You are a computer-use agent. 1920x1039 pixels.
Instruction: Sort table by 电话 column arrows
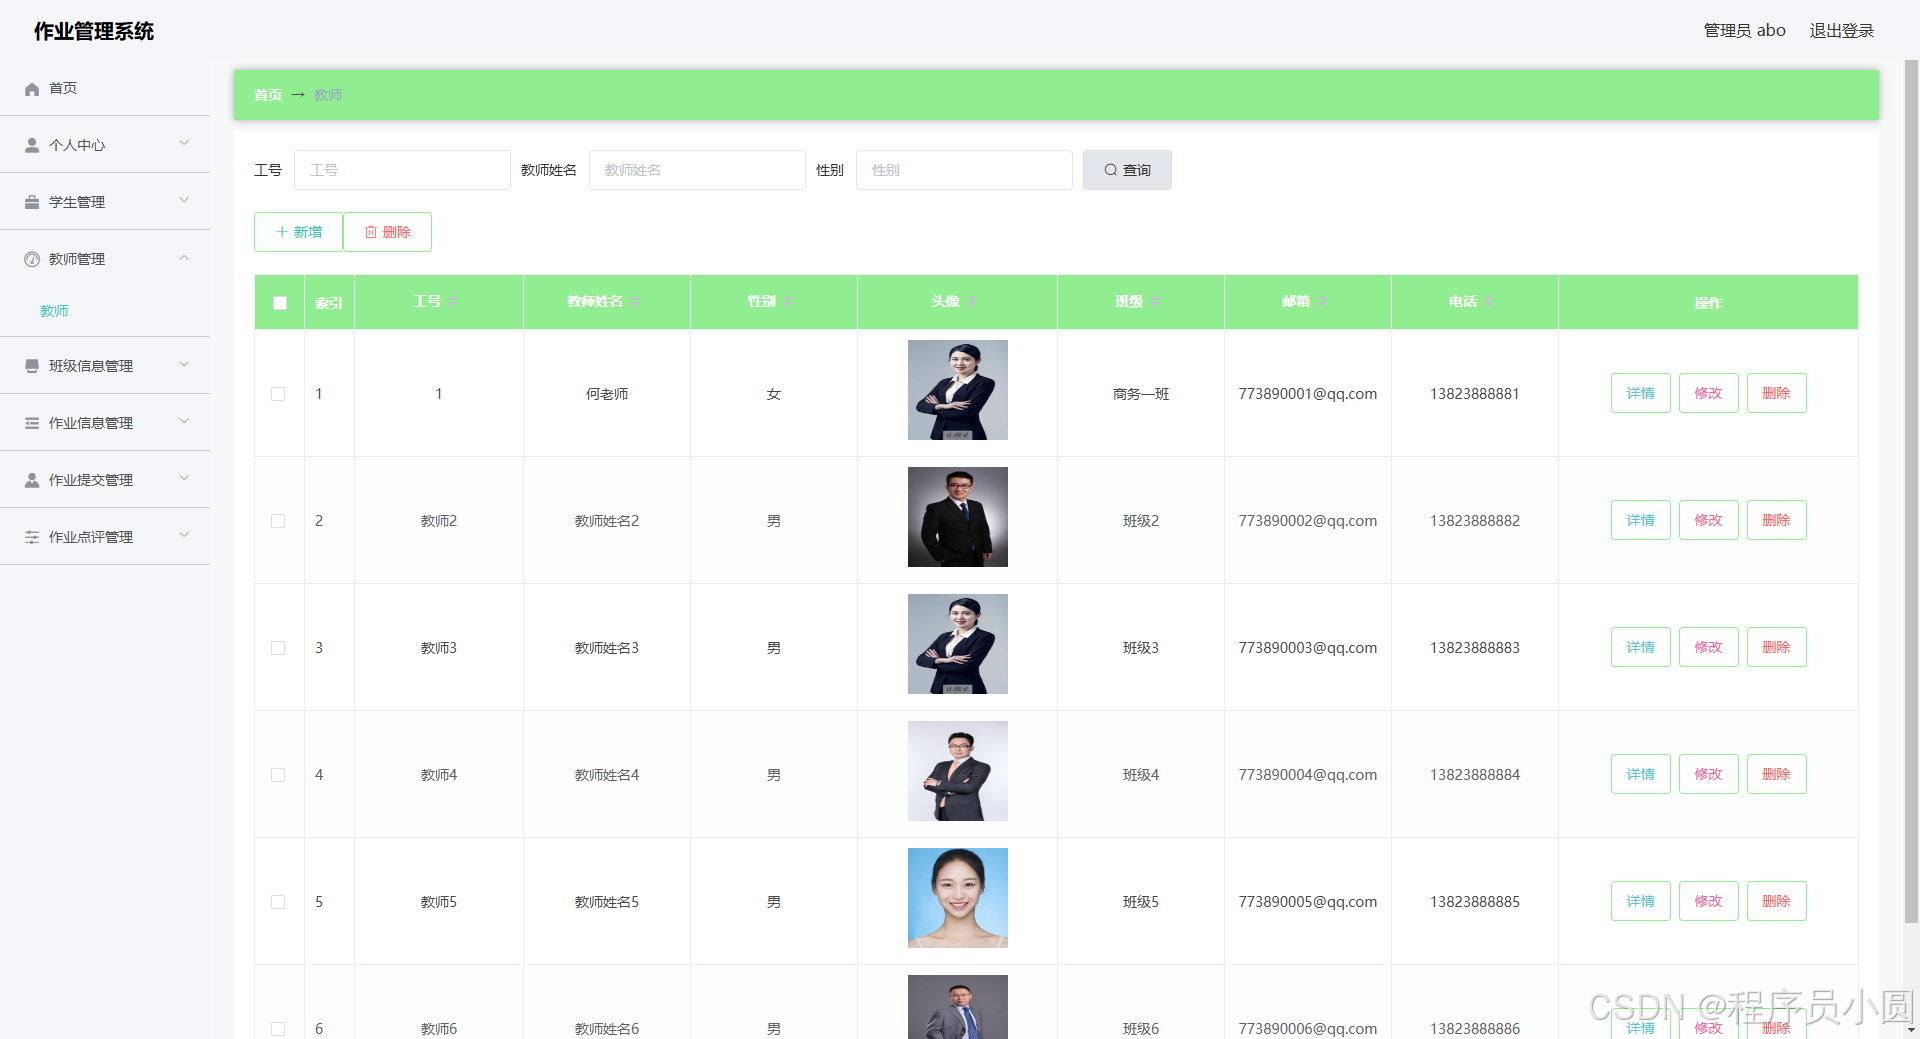[x=1489, y=302]
